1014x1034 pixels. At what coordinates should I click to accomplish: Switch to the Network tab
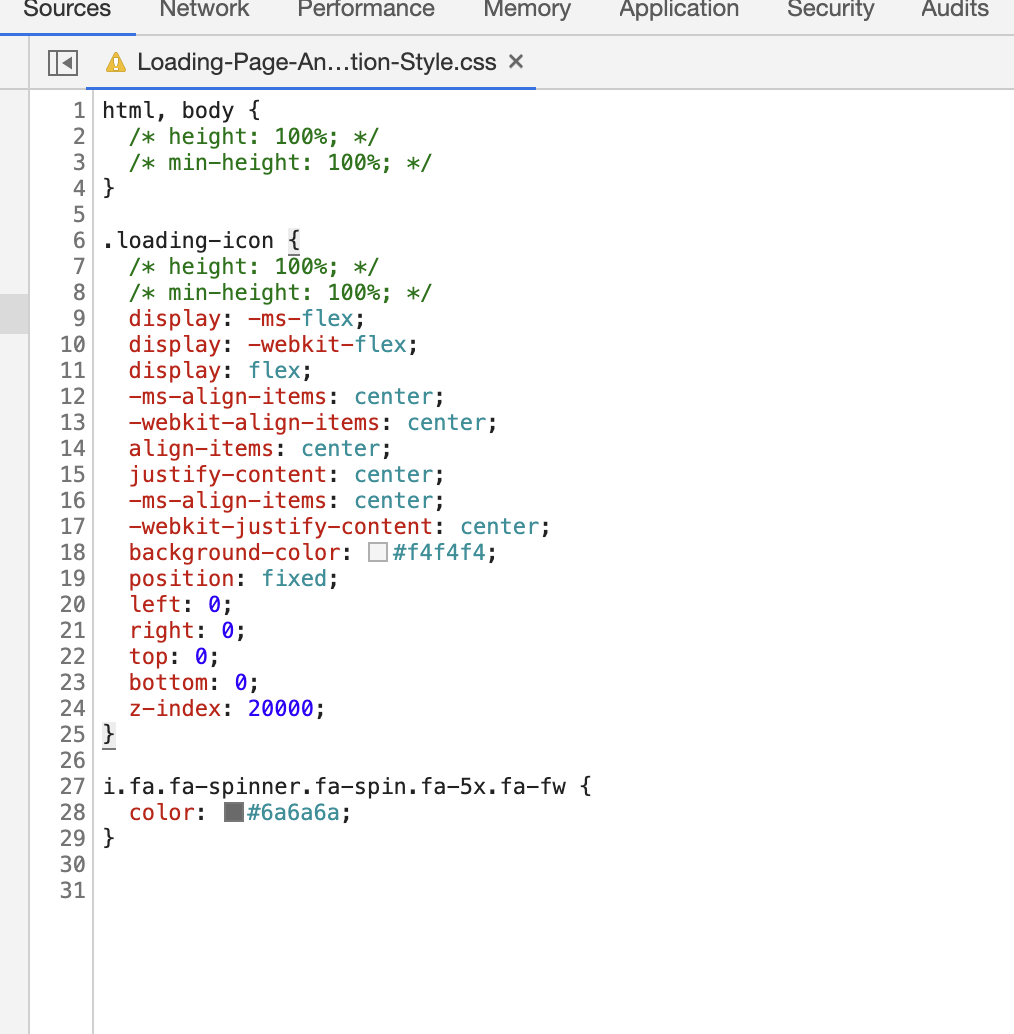pyautogui.click(x=205, y=10)
